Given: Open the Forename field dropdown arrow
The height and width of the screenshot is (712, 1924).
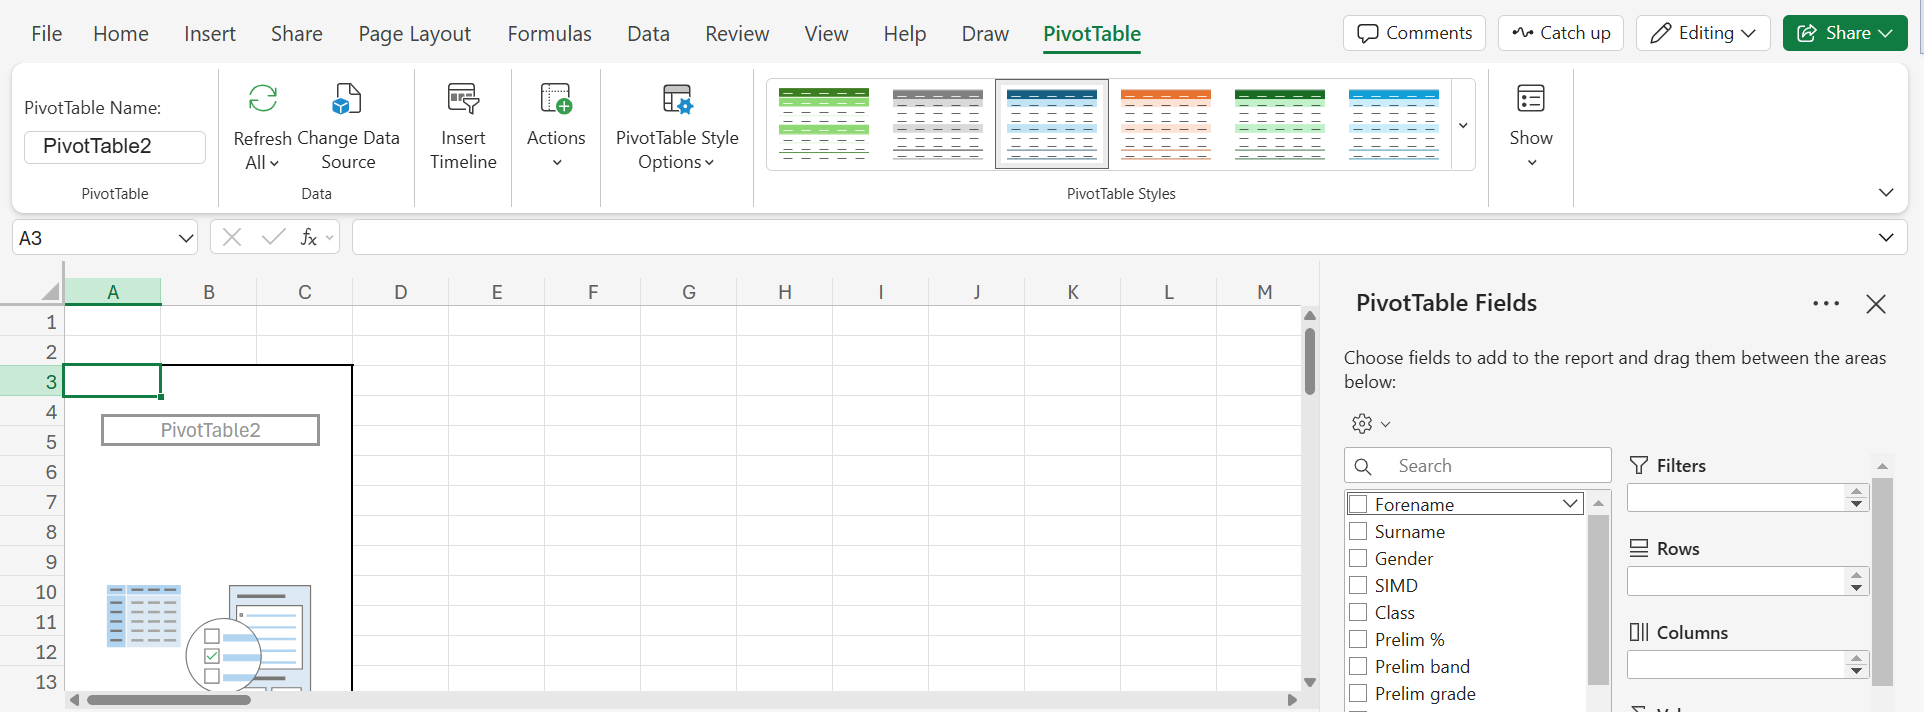Looking at the screenshot, I should pos(1570,504).
